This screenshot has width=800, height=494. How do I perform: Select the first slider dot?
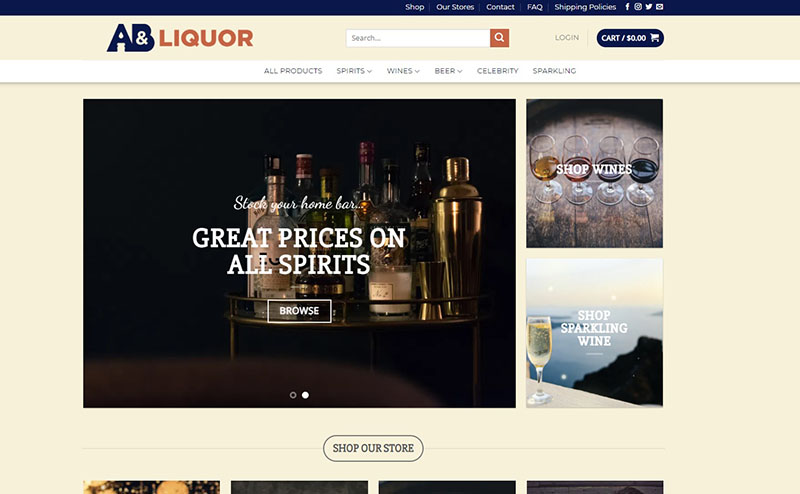coord(293,395)
